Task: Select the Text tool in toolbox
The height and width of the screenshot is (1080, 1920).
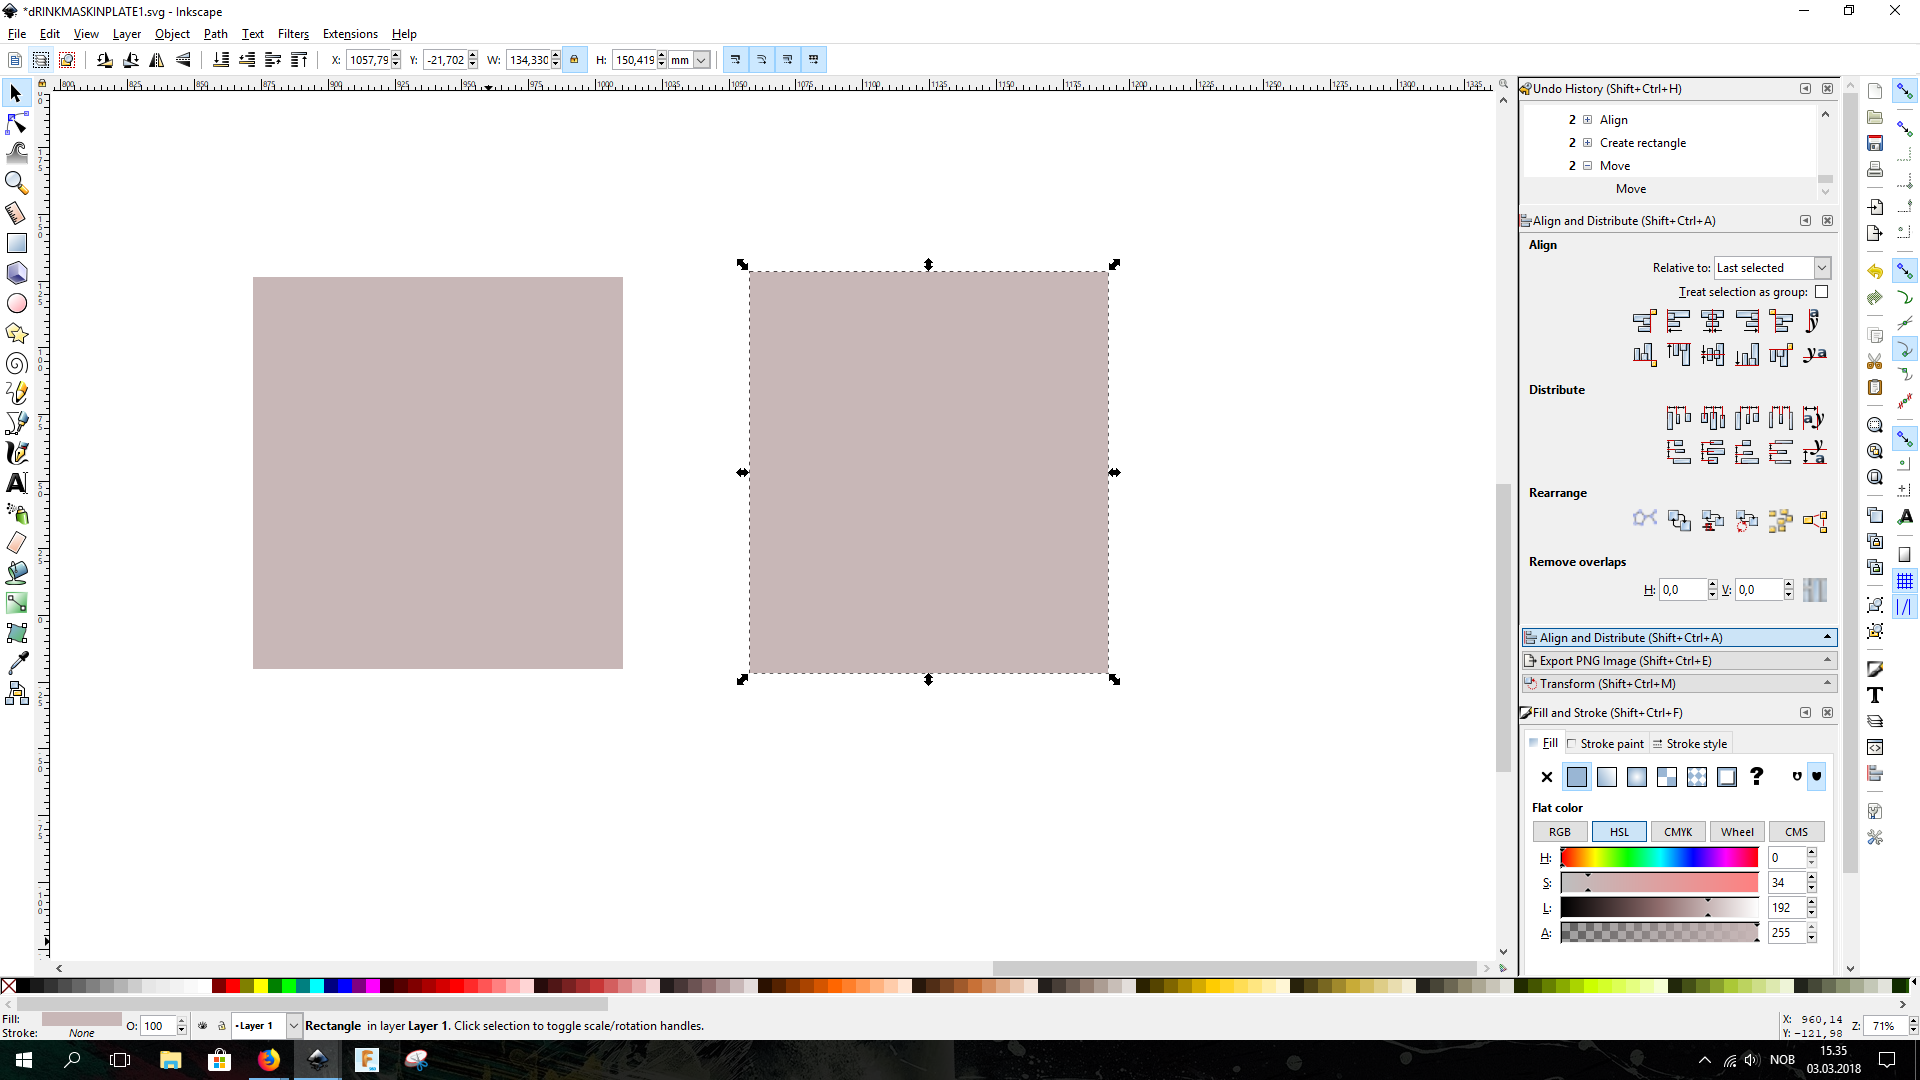Action: coord(16,483)
